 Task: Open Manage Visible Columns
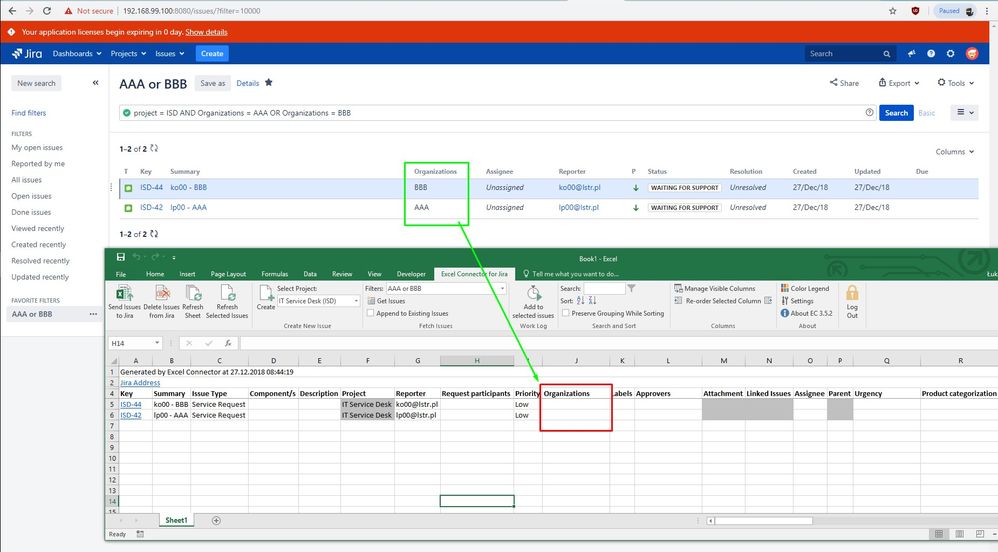pyautogui.click(x=714, y=288)
